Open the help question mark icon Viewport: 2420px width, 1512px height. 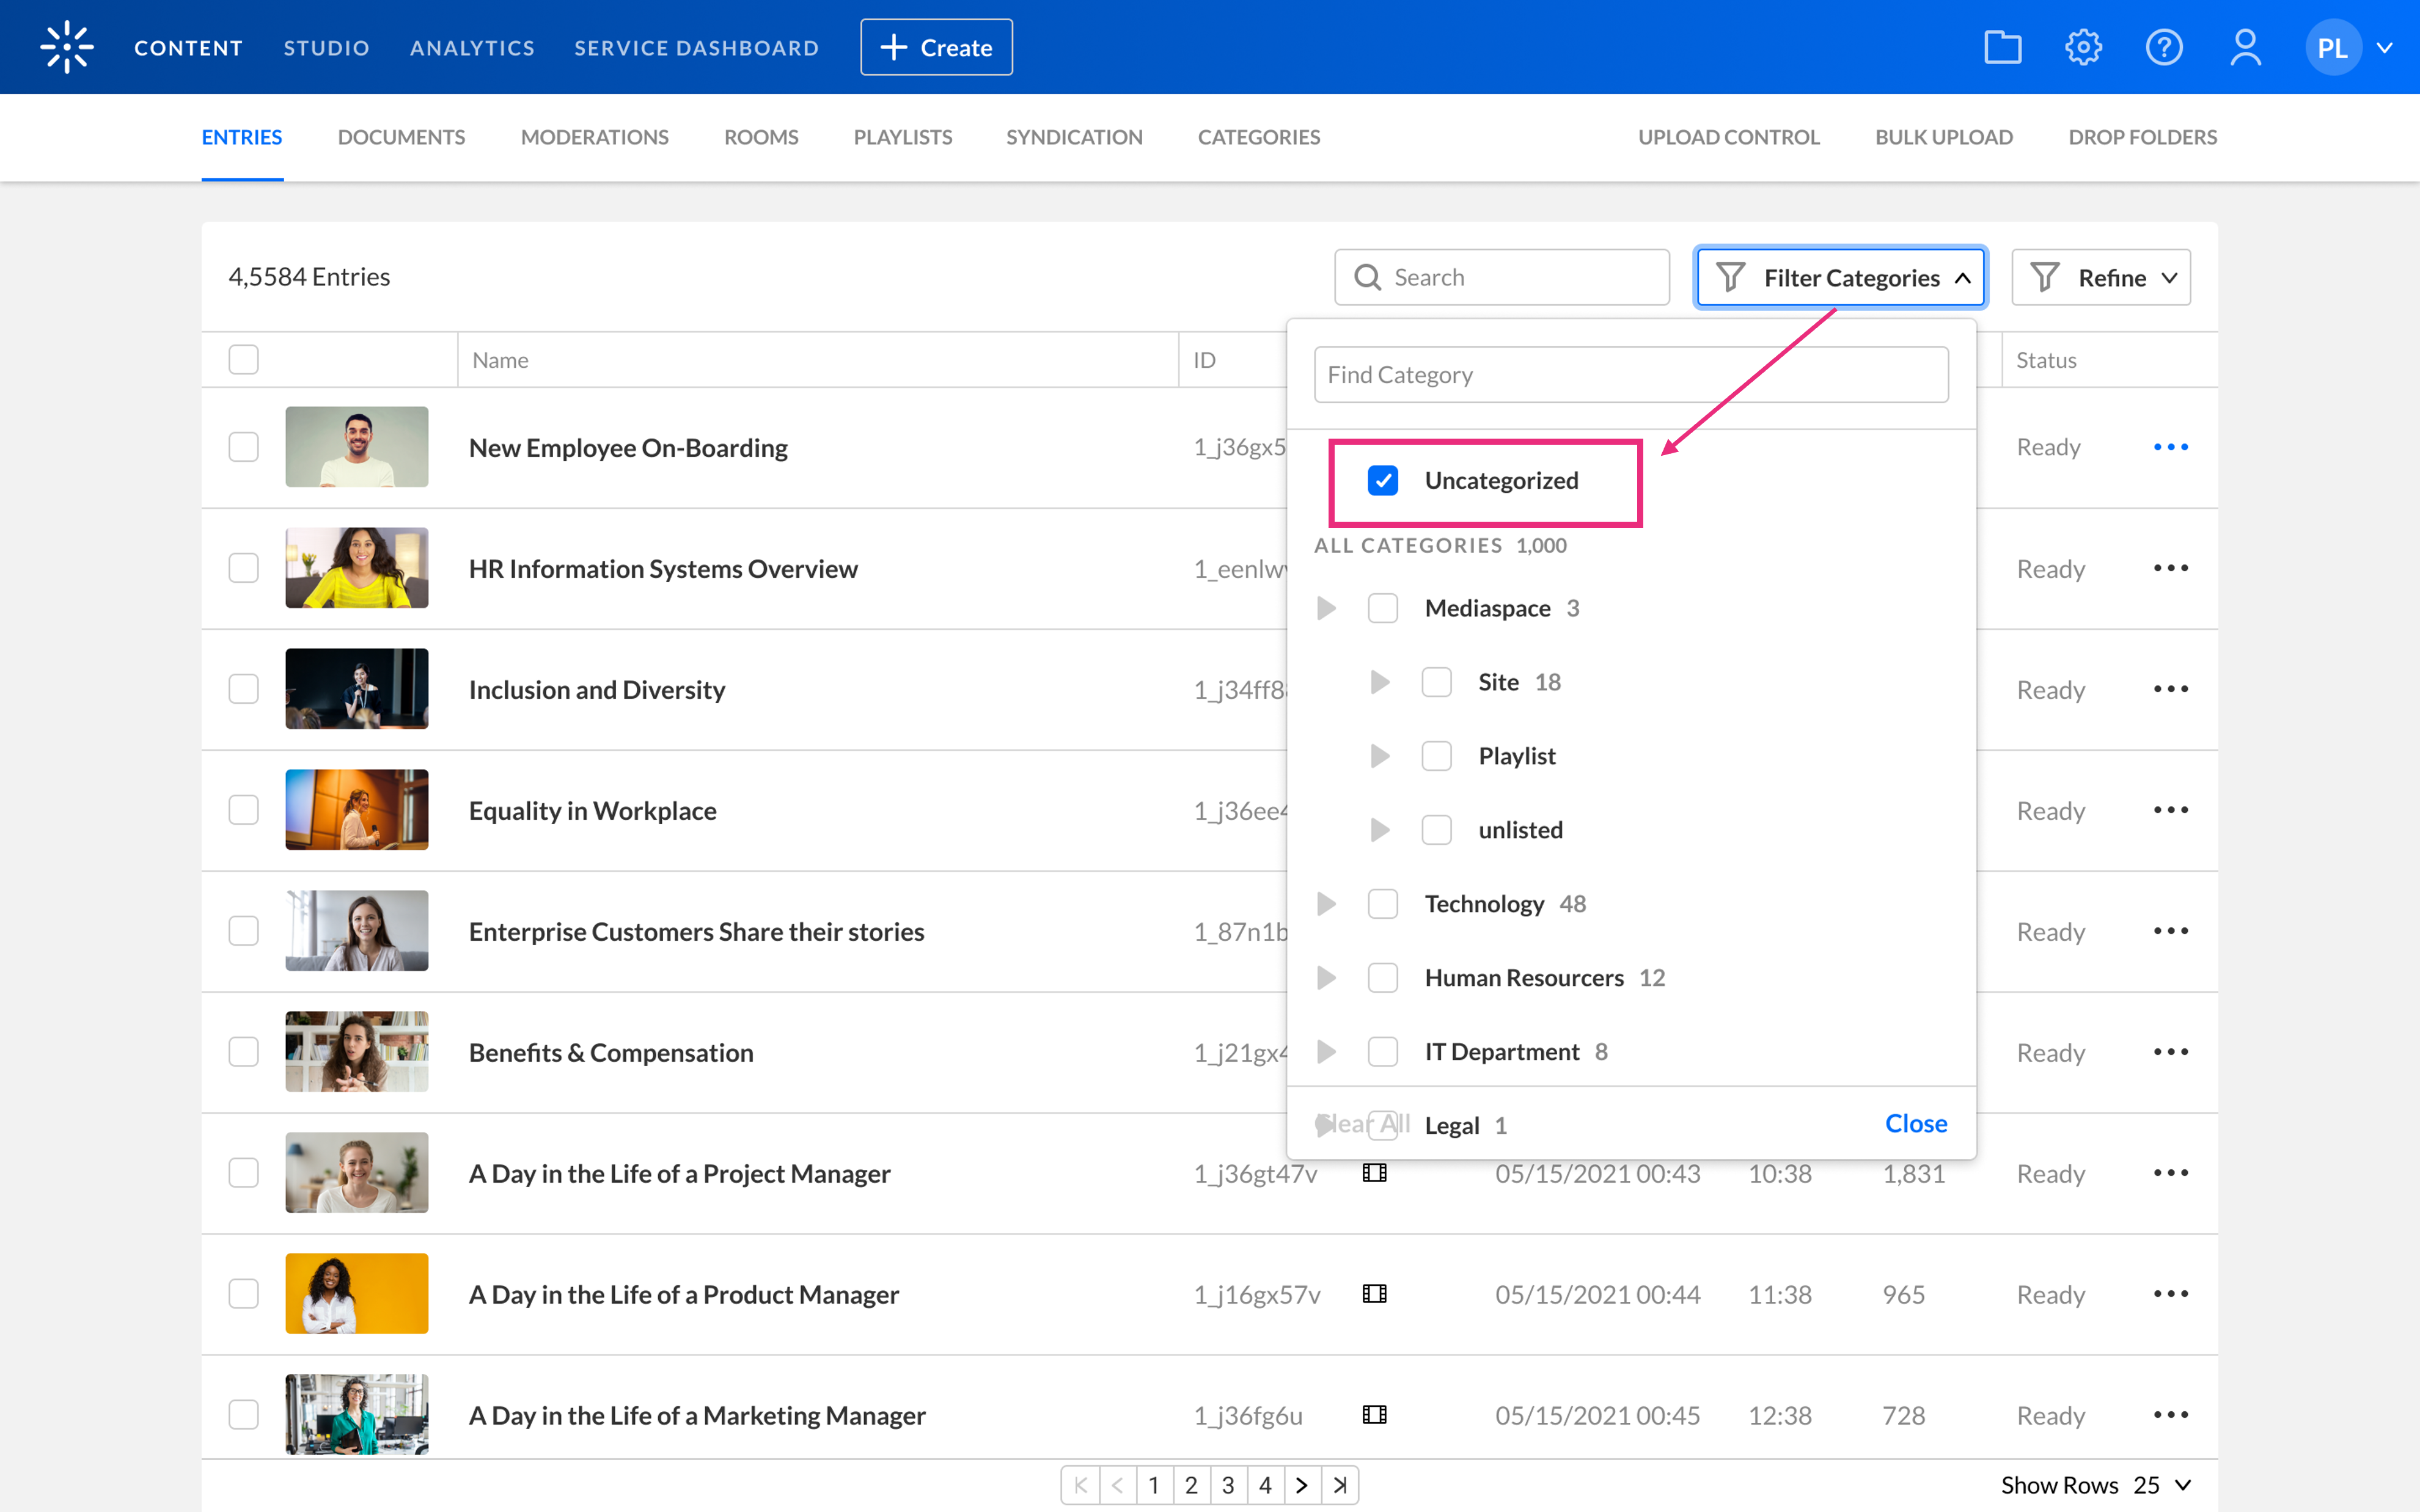coord(2164,46)
